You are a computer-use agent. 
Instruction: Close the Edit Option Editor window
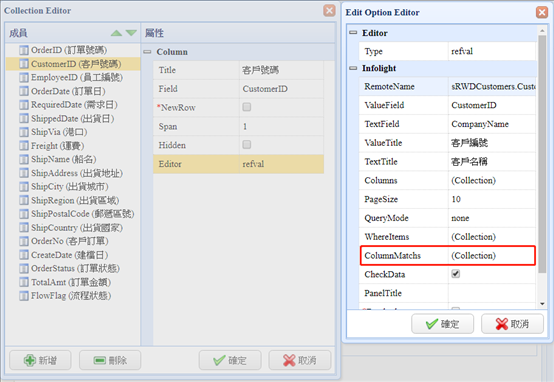coord(542,12)
